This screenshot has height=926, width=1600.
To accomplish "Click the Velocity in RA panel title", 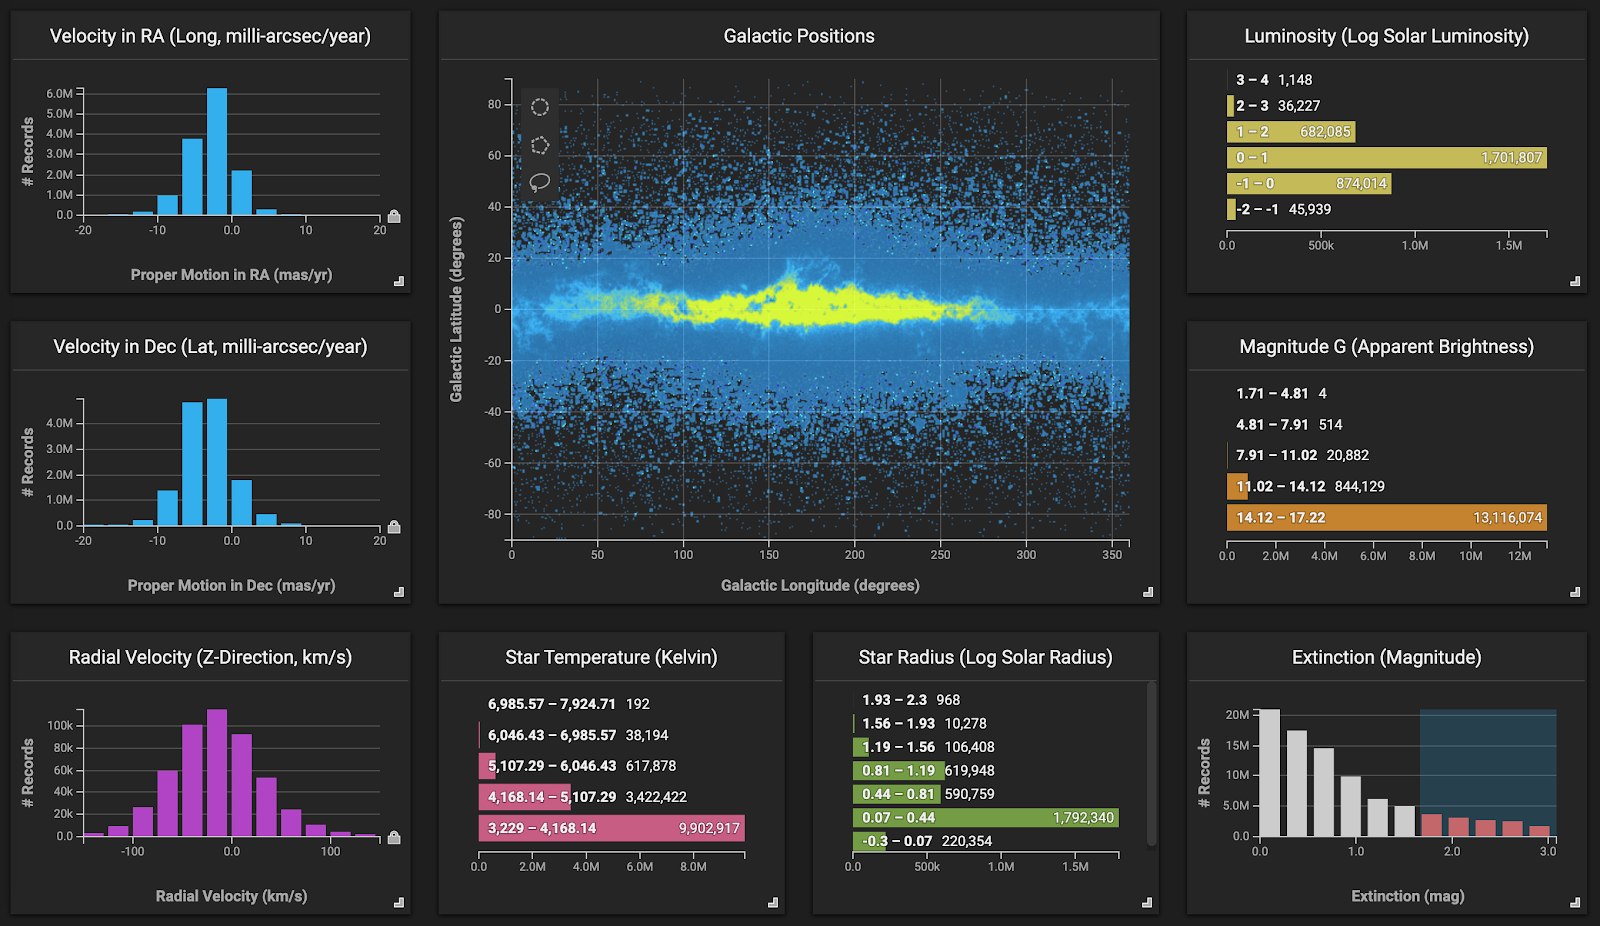I will [210, 36].
